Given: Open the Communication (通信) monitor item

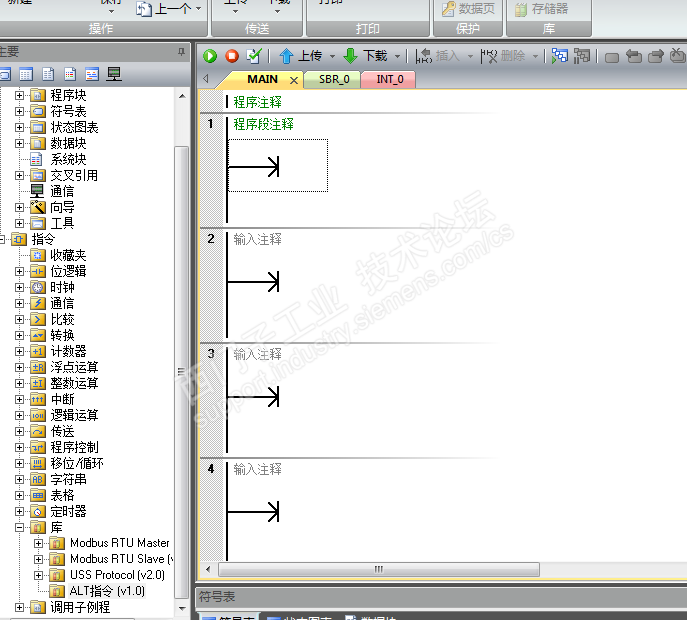Looking at the screenshot, I should [62, 191].
